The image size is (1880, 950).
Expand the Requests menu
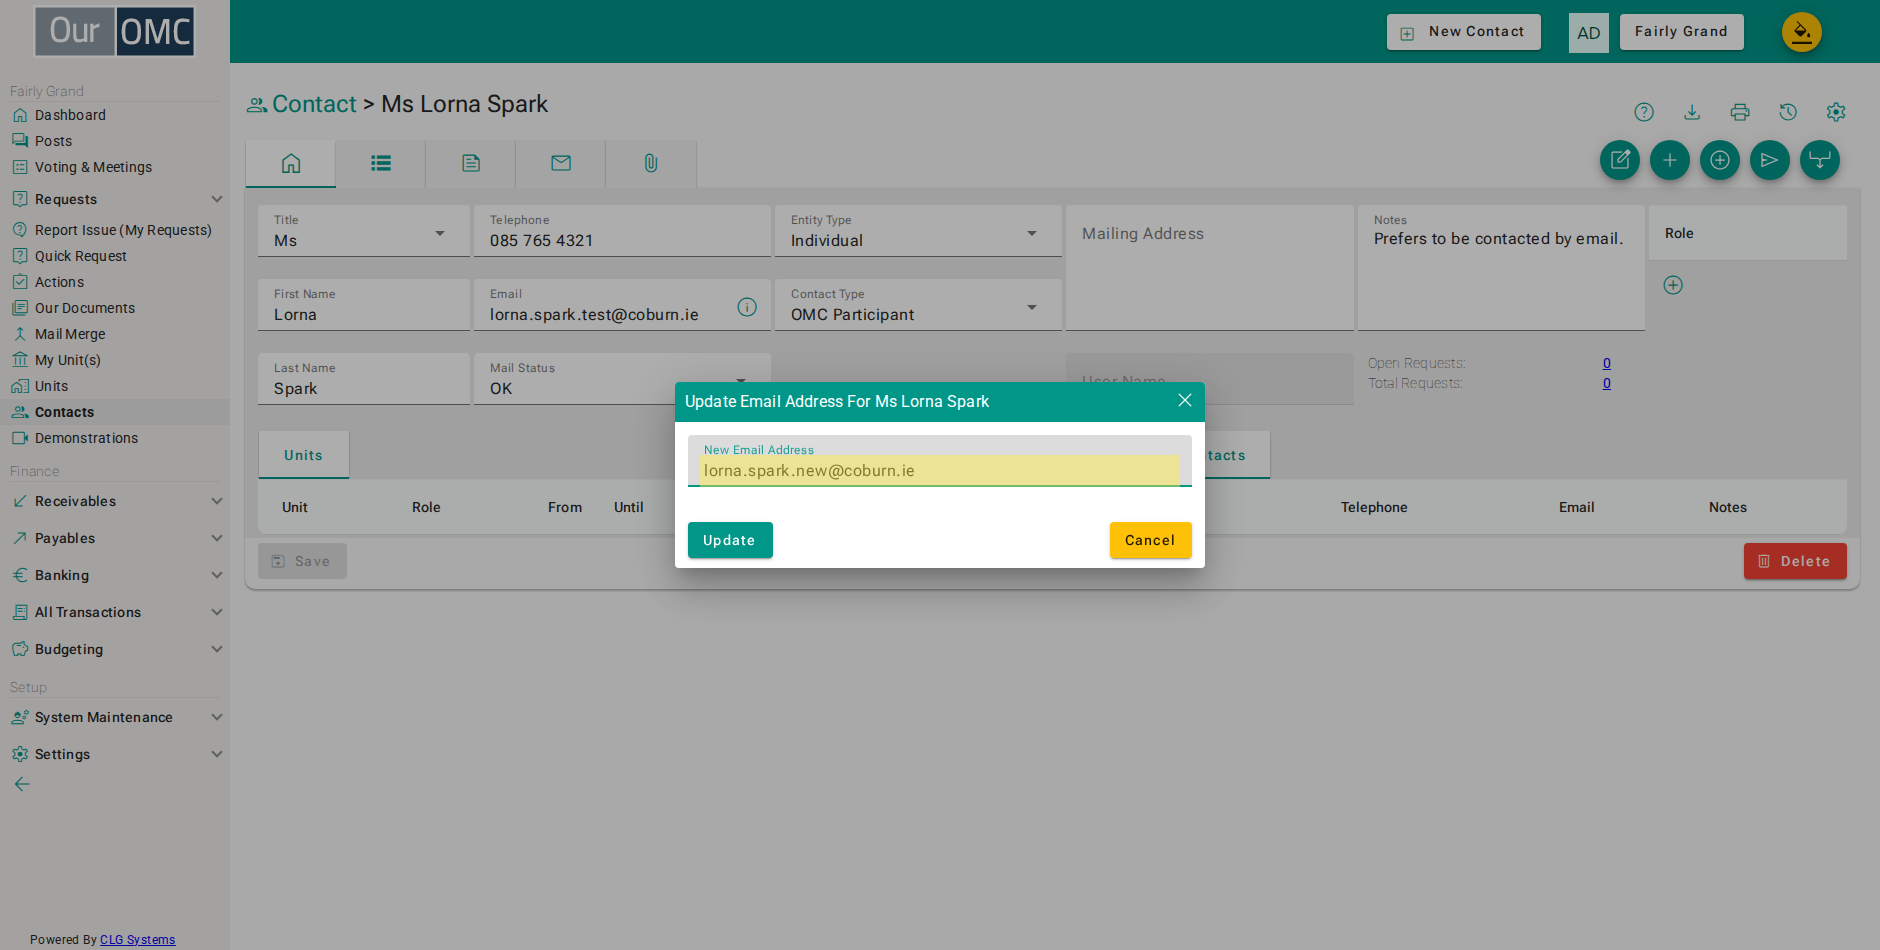(116, 199)
